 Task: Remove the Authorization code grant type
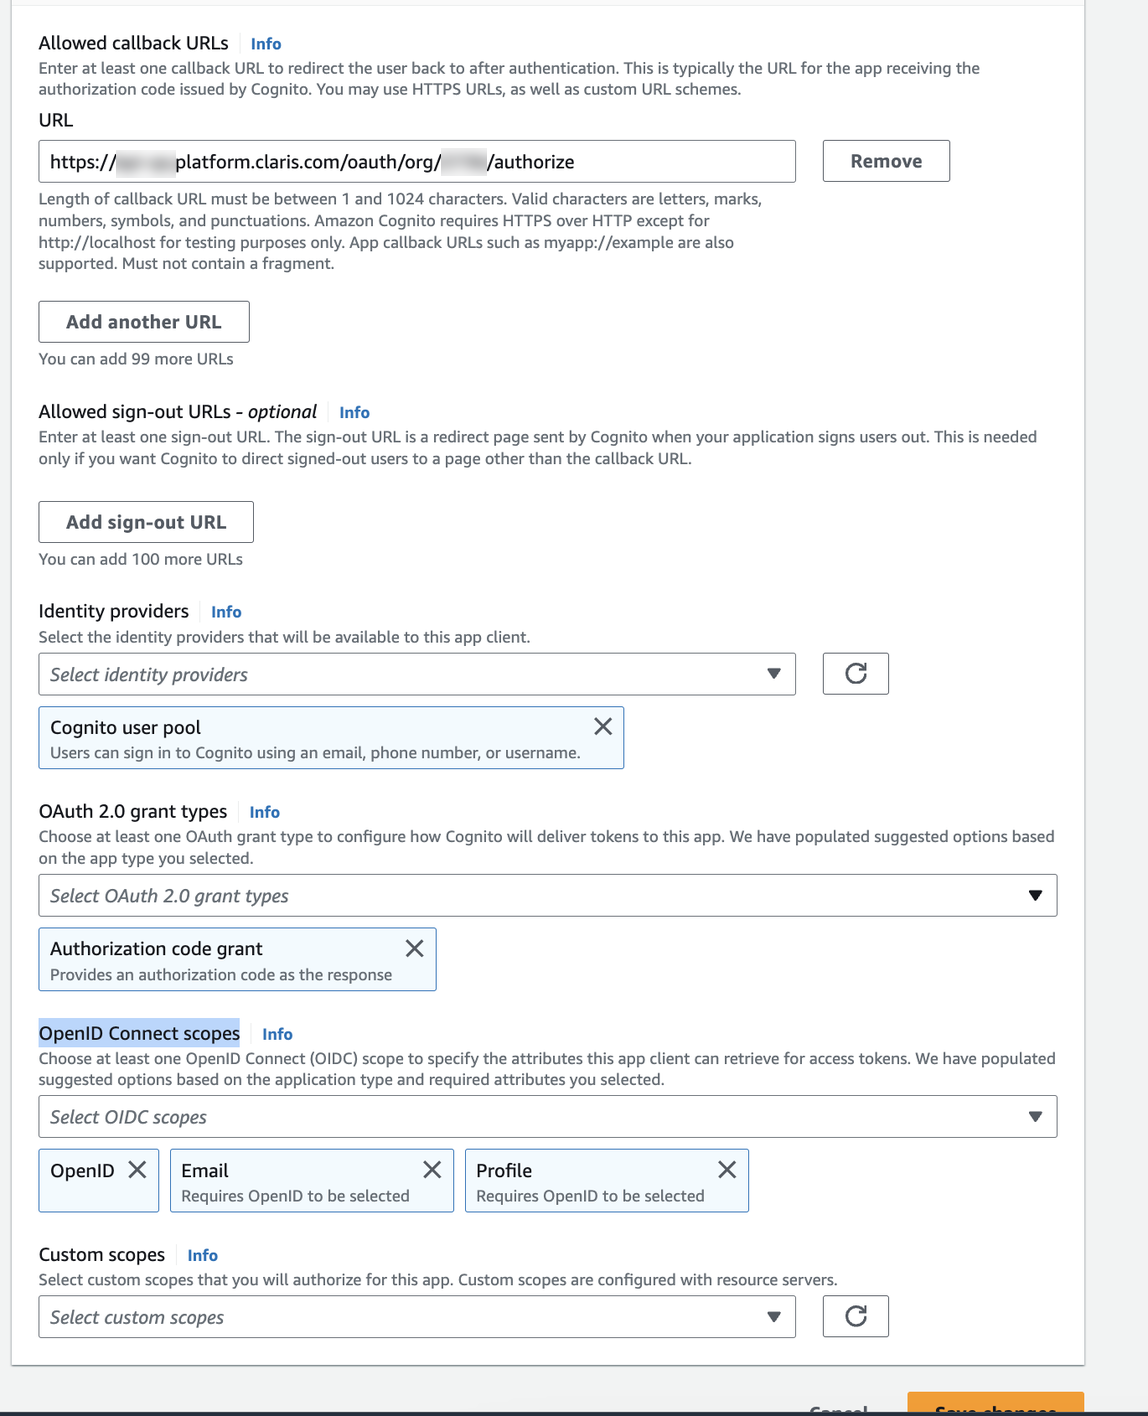click(414, 948)
